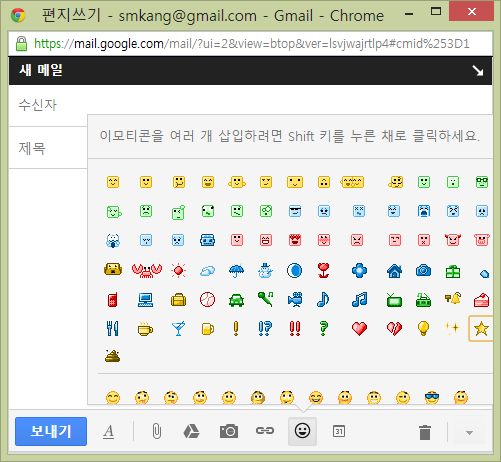Insert the blue camera emoticon

click(x=423, y=270)
